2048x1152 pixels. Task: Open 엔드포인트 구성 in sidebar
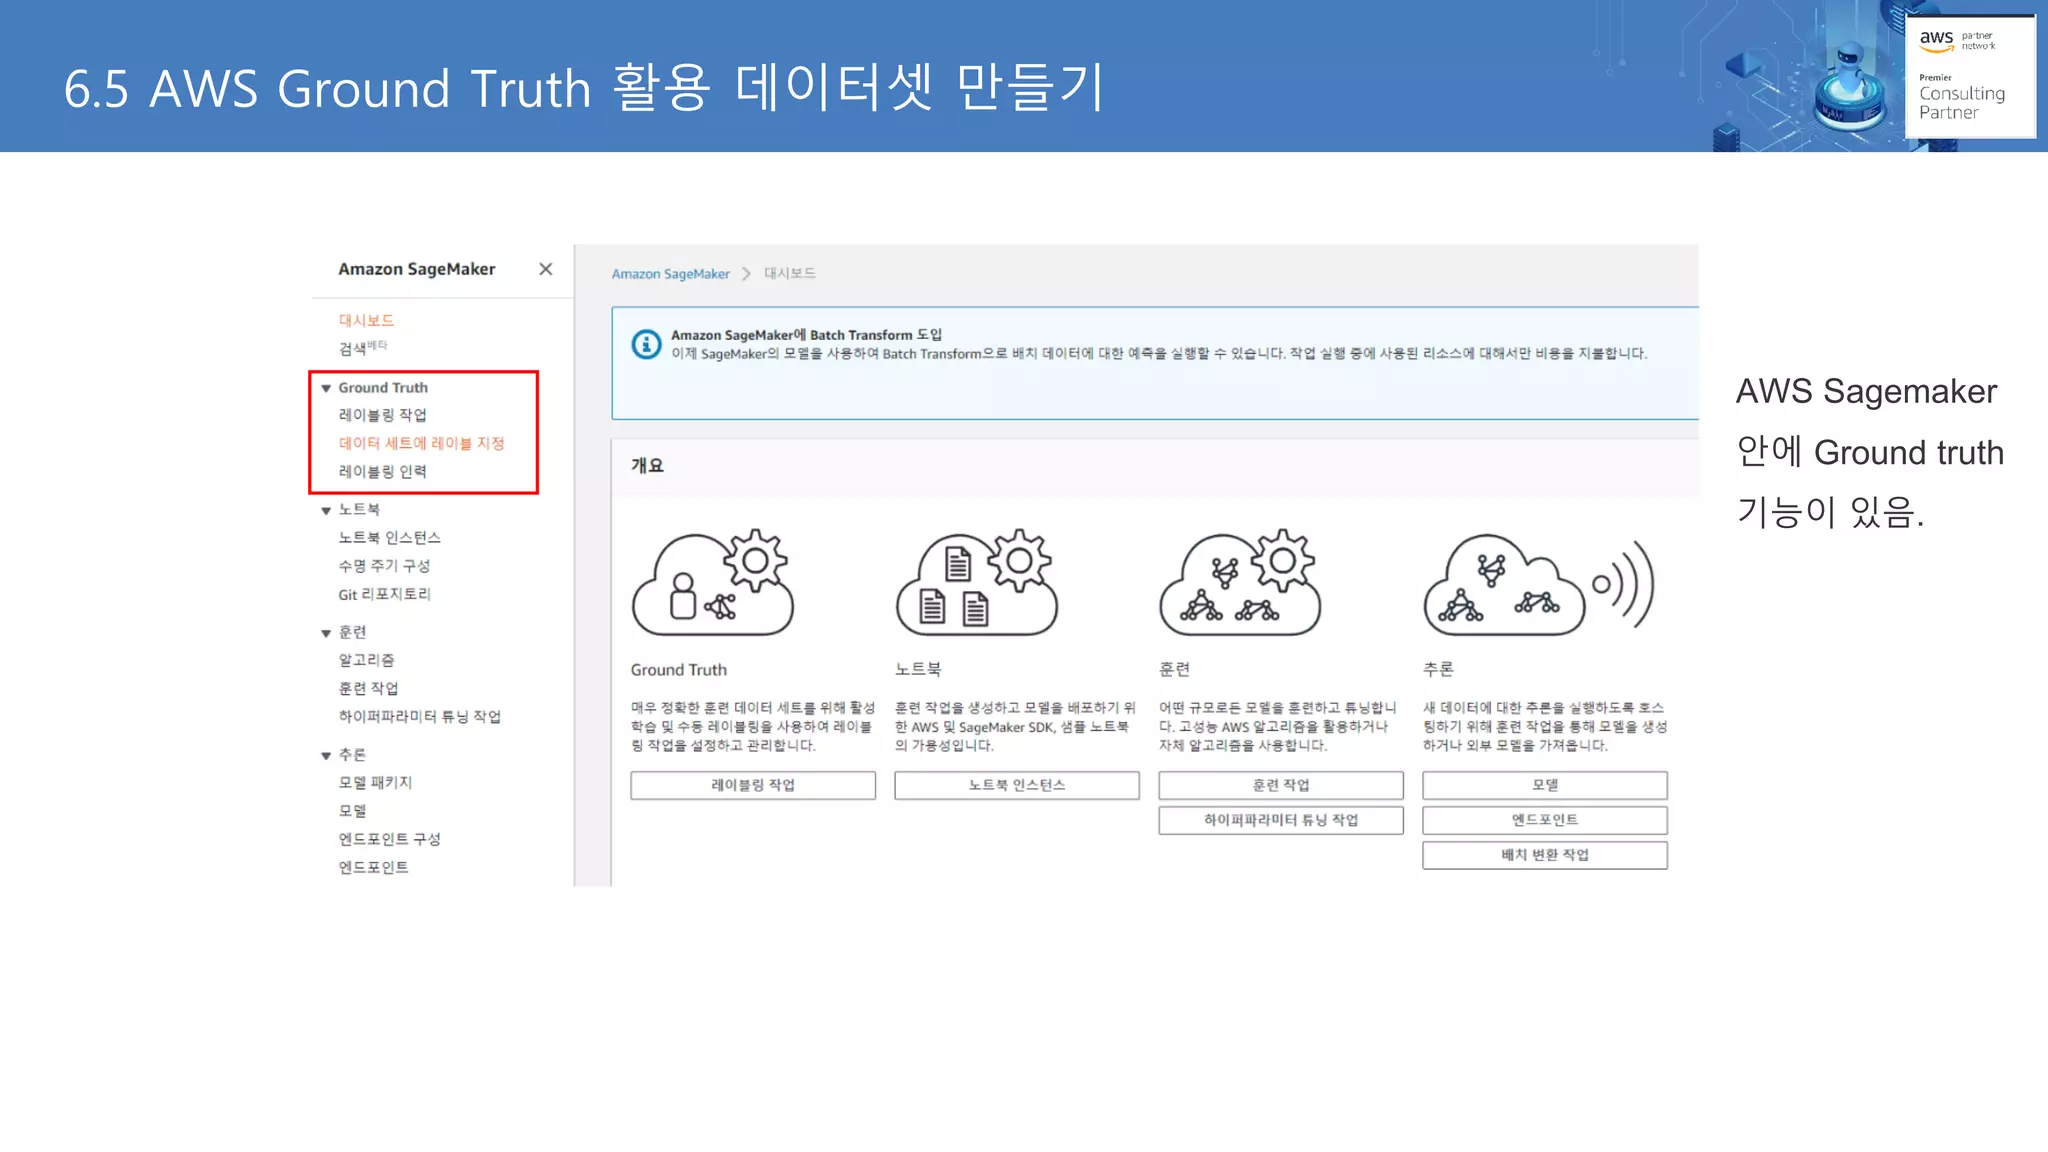click(x=389, y=839)
